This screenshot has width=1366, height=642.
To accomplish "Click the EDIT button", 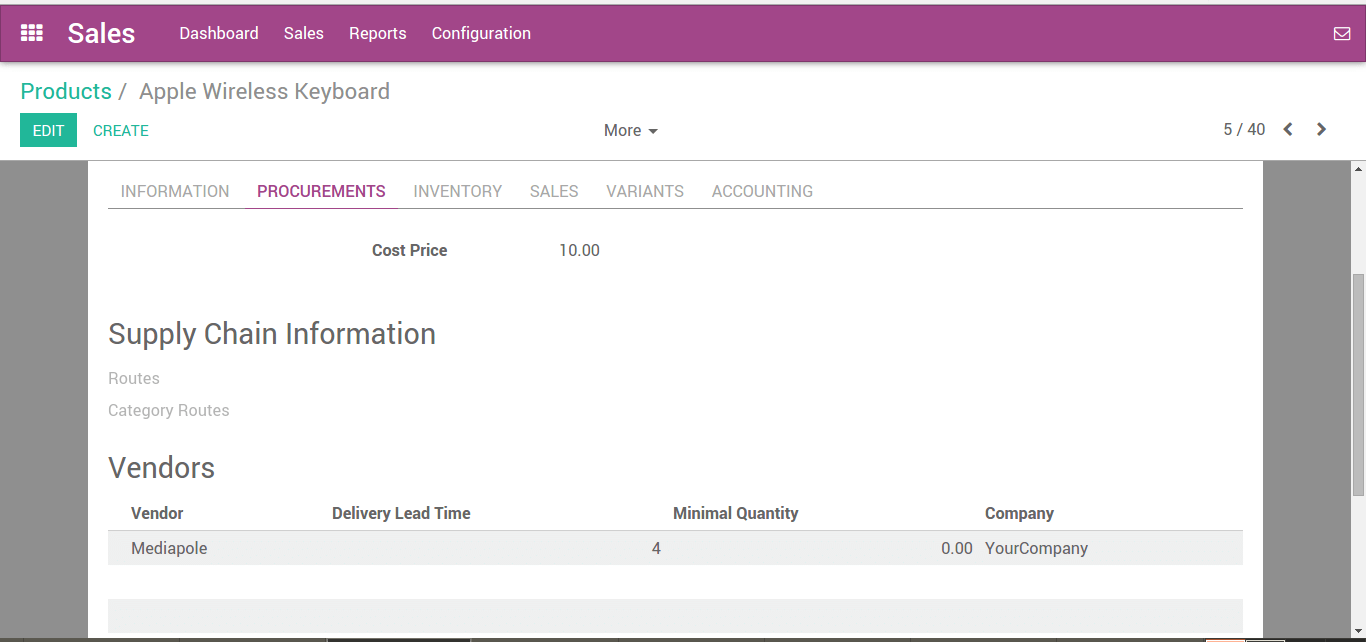I will (x=48, y=130).
